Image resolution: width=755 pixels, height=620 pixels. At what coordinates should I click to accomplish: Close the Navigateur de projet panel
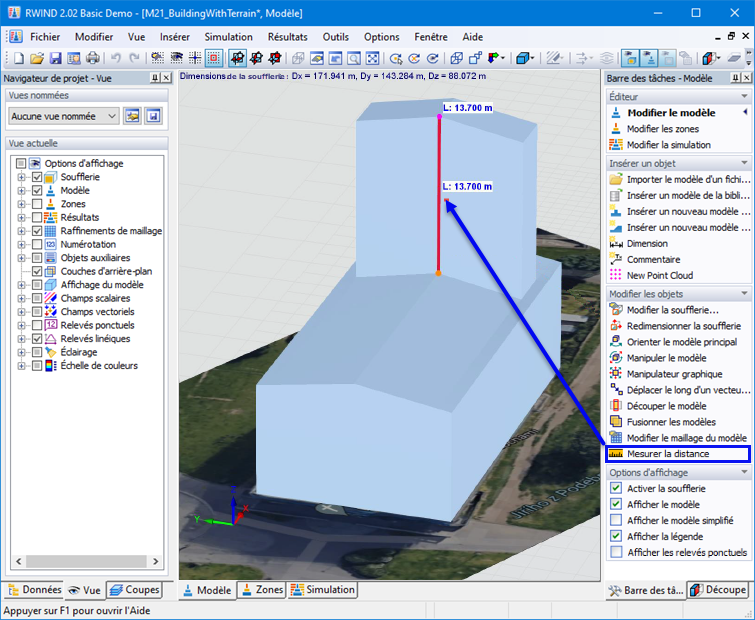[x=166, y=78]
